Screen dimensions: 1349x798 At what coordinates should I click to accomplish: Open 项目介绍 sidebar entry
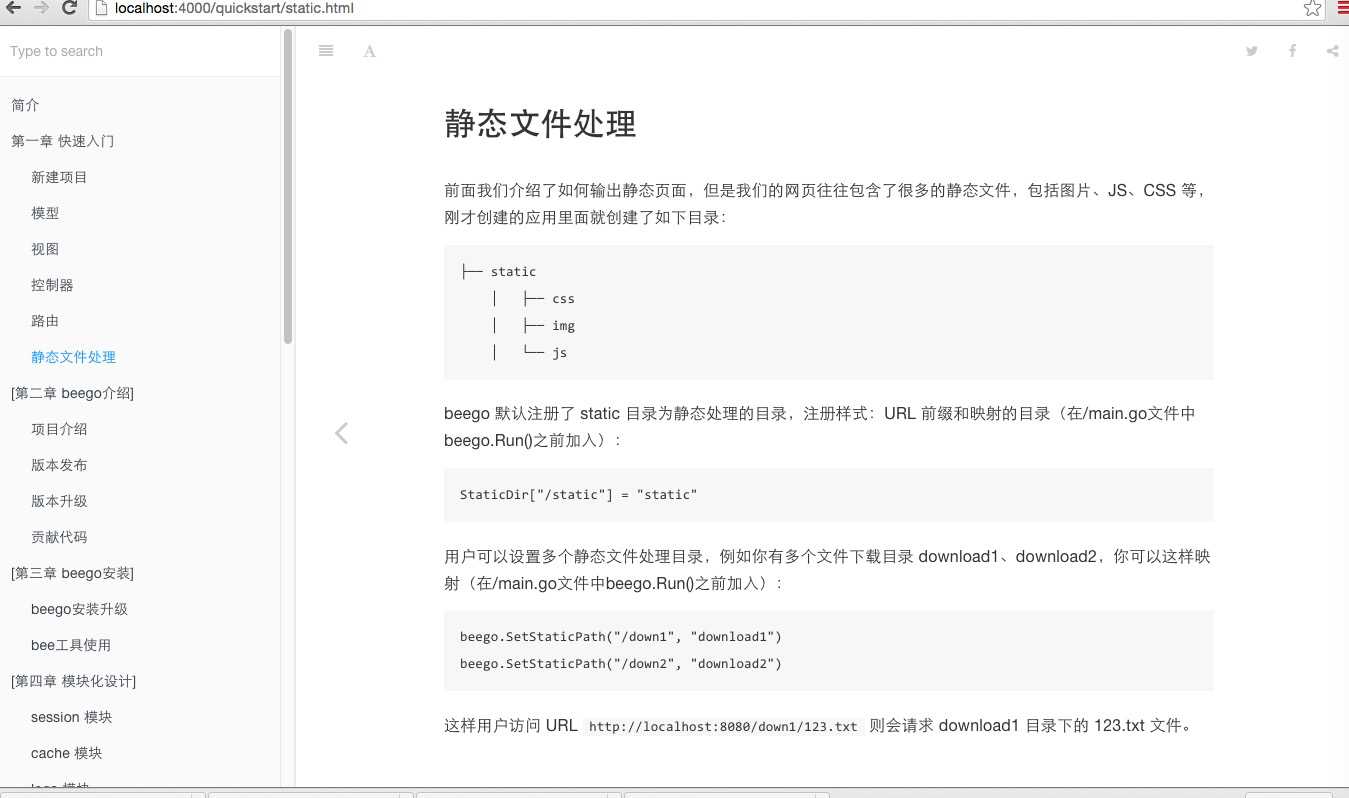[x=59, y=429]
